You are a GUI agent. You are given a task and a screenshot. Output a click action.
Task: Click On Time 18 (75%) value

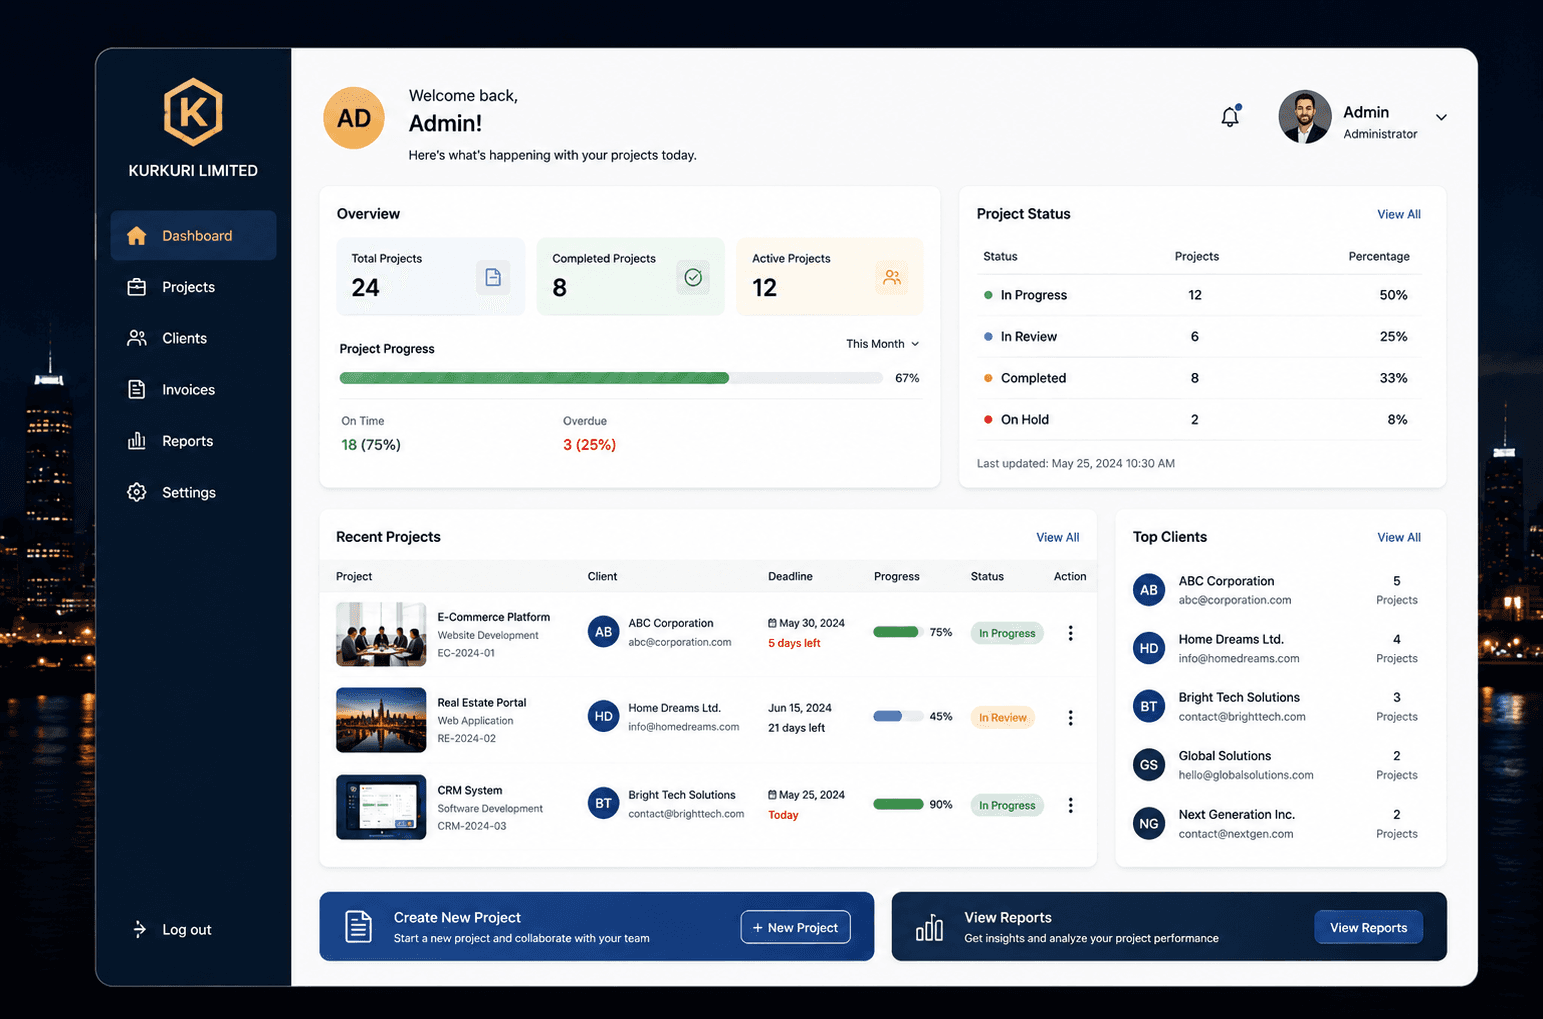[x=371, y=445]
